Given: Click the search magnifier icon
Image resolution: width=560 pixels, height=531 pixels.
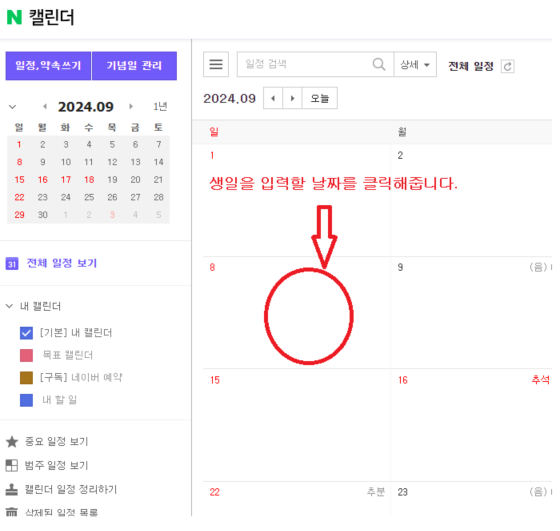Looking at the screenshot, I should (x=379, y=64).
